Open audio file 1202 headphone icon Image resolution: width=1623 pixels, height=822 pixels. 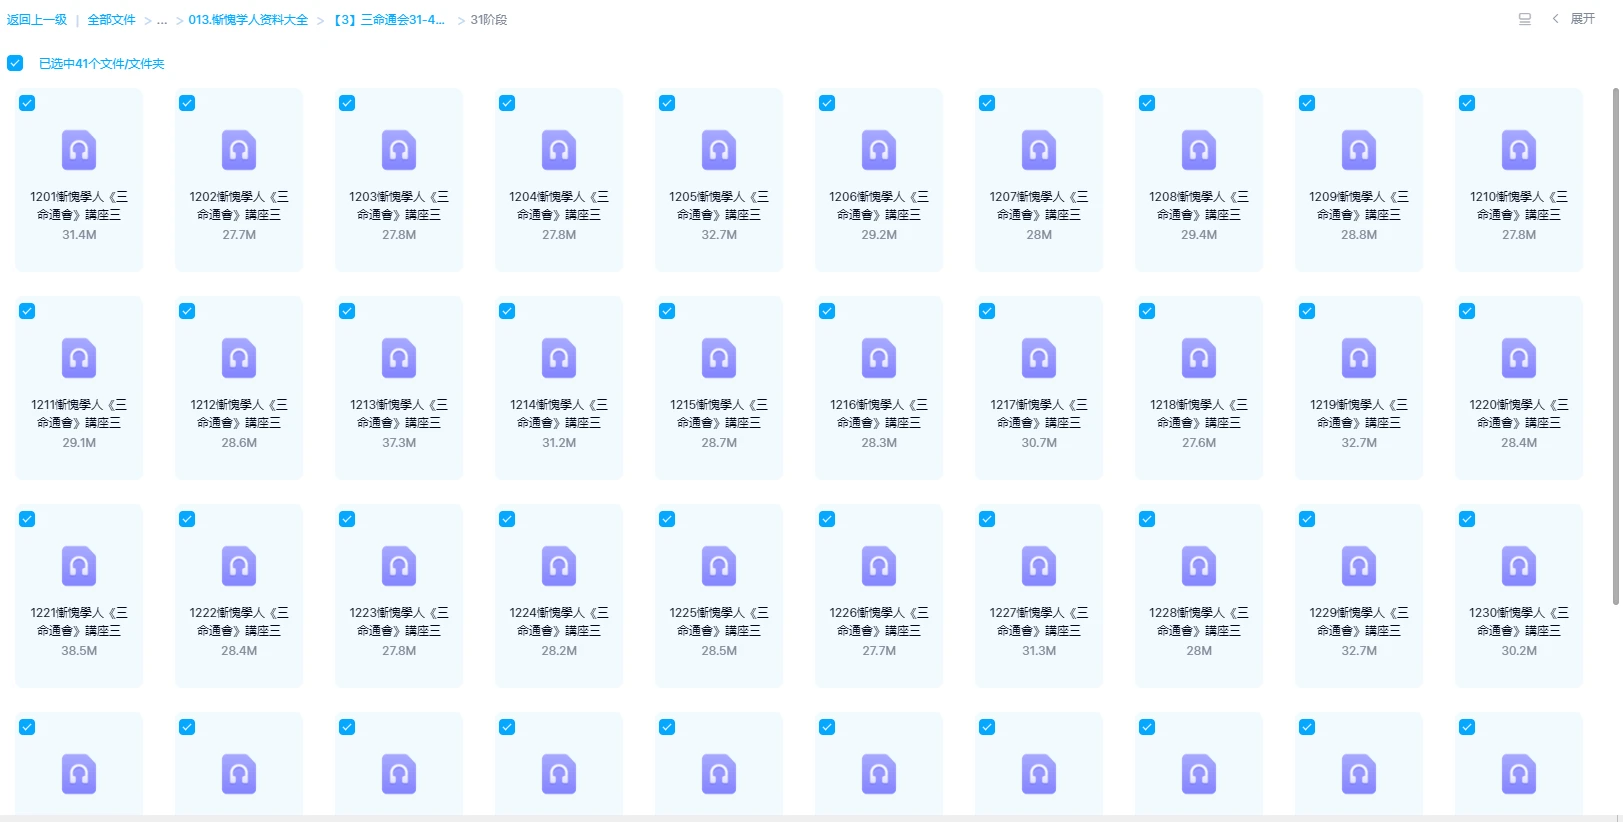pos(239,150)
